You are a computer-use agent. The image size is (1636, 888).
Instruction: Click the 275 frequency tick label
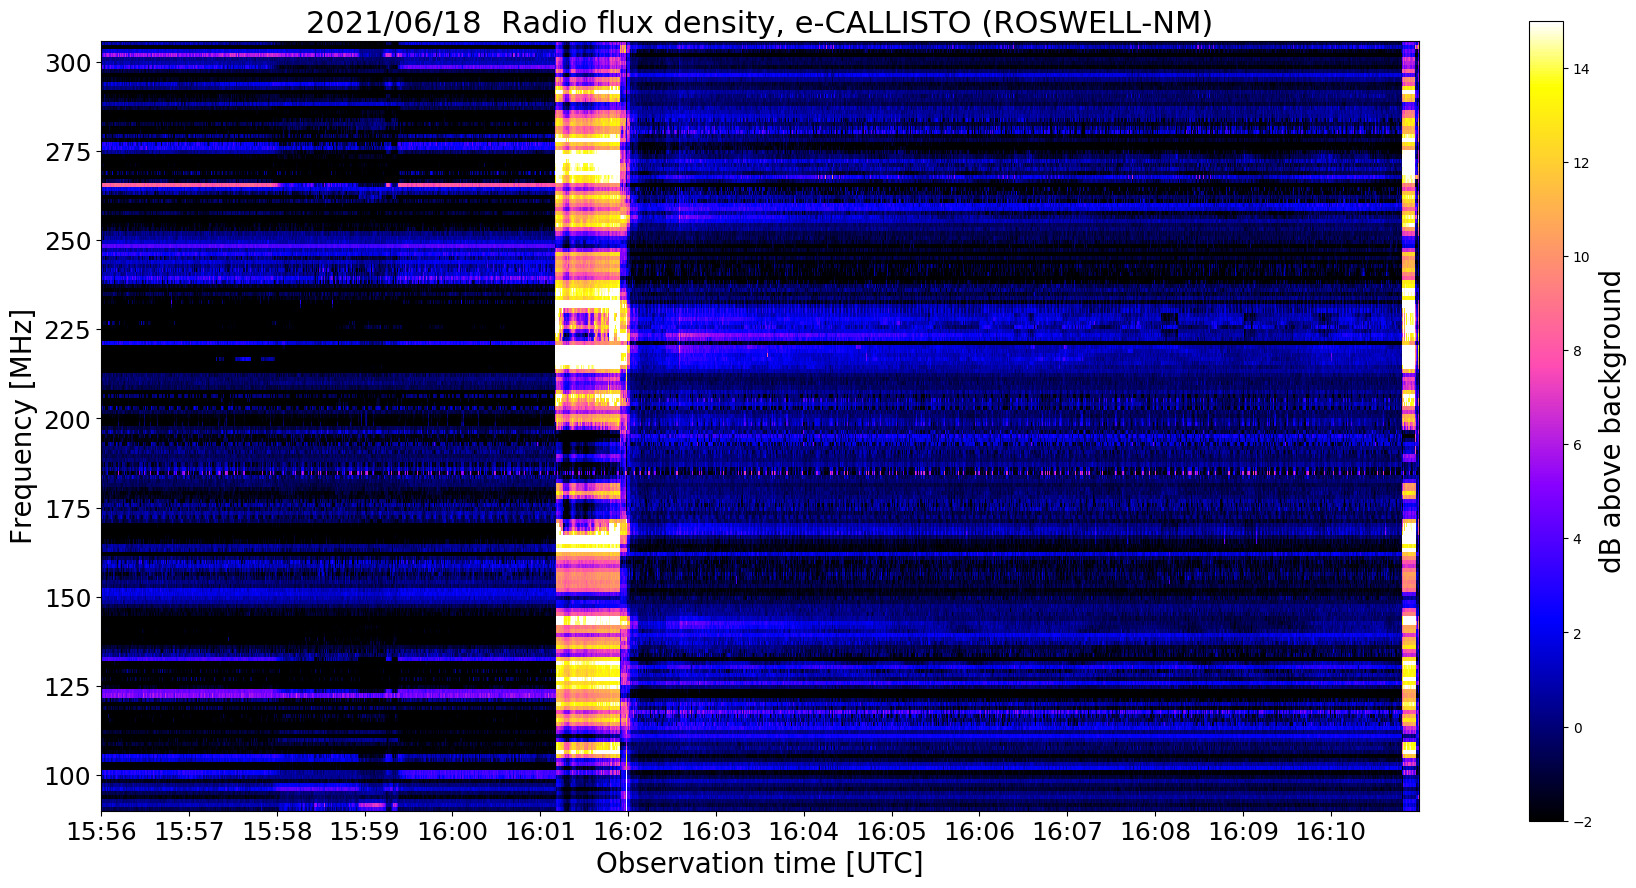68,152
